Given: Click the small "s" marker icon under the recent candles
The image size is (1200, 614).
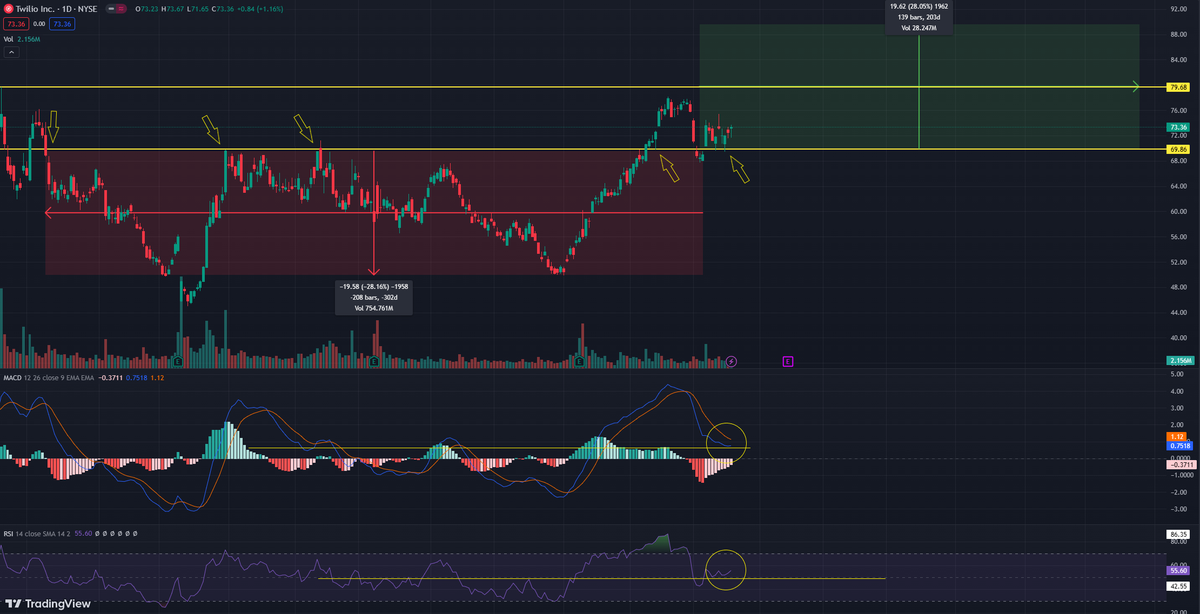Looking at the screenshot, I should tap(731, 361).
